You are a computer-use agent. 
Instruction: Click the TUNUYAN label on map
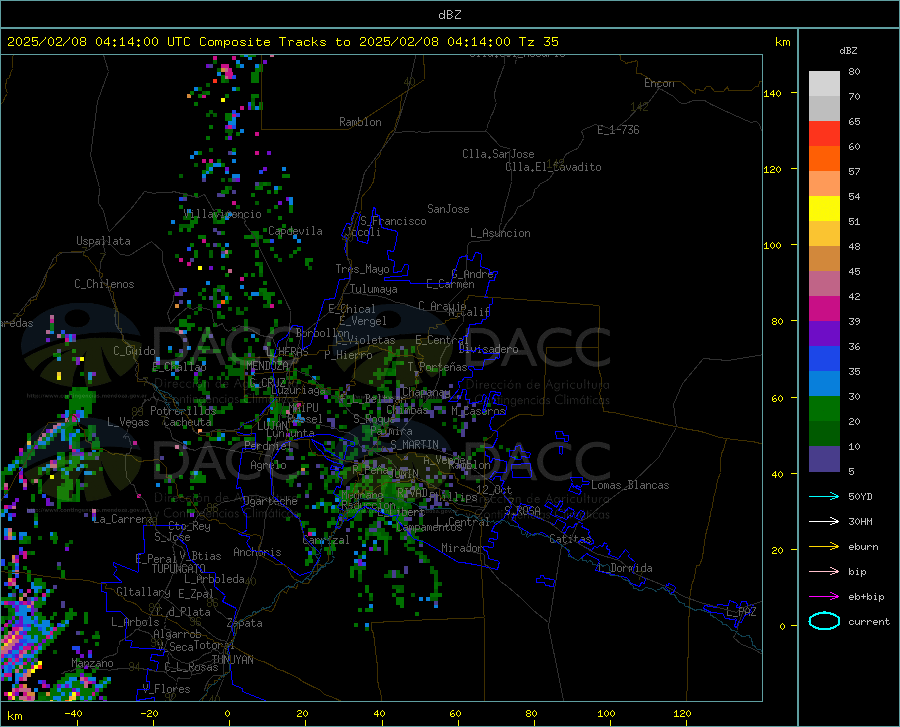232,660
